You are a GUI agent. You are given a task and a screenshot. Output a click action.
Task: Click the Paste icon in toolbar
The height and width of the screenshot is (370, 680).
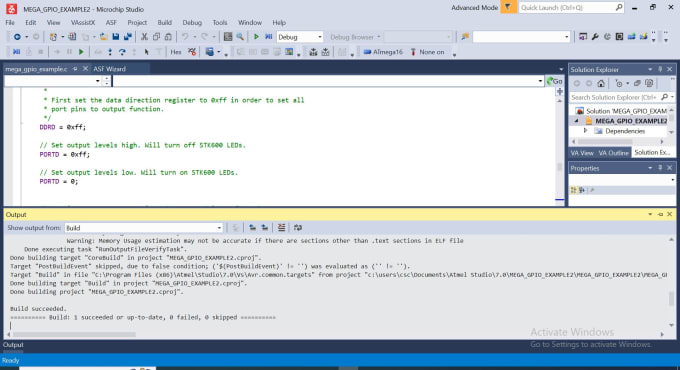169,37
